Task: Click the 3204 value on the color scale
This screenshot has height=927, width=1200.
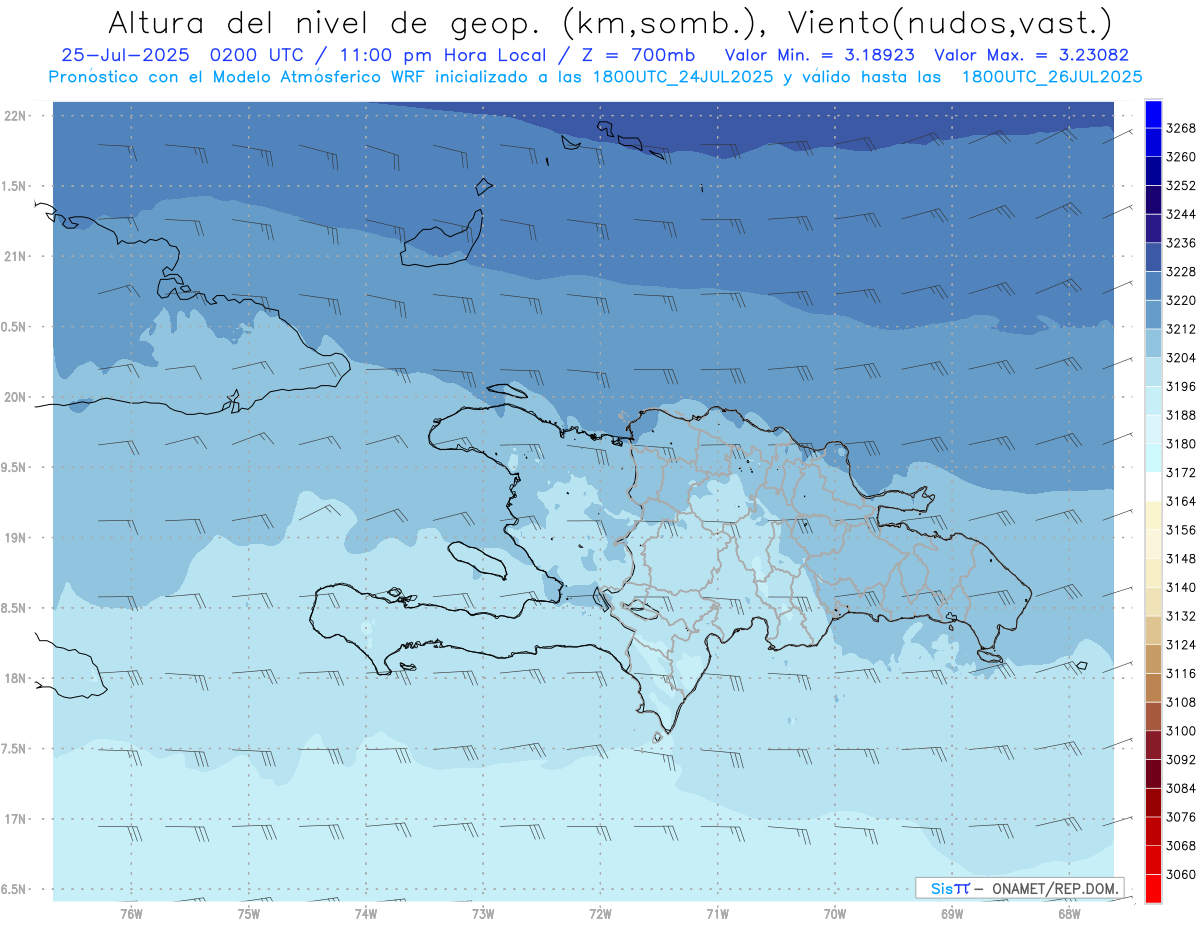Action: pos(1181,358)
